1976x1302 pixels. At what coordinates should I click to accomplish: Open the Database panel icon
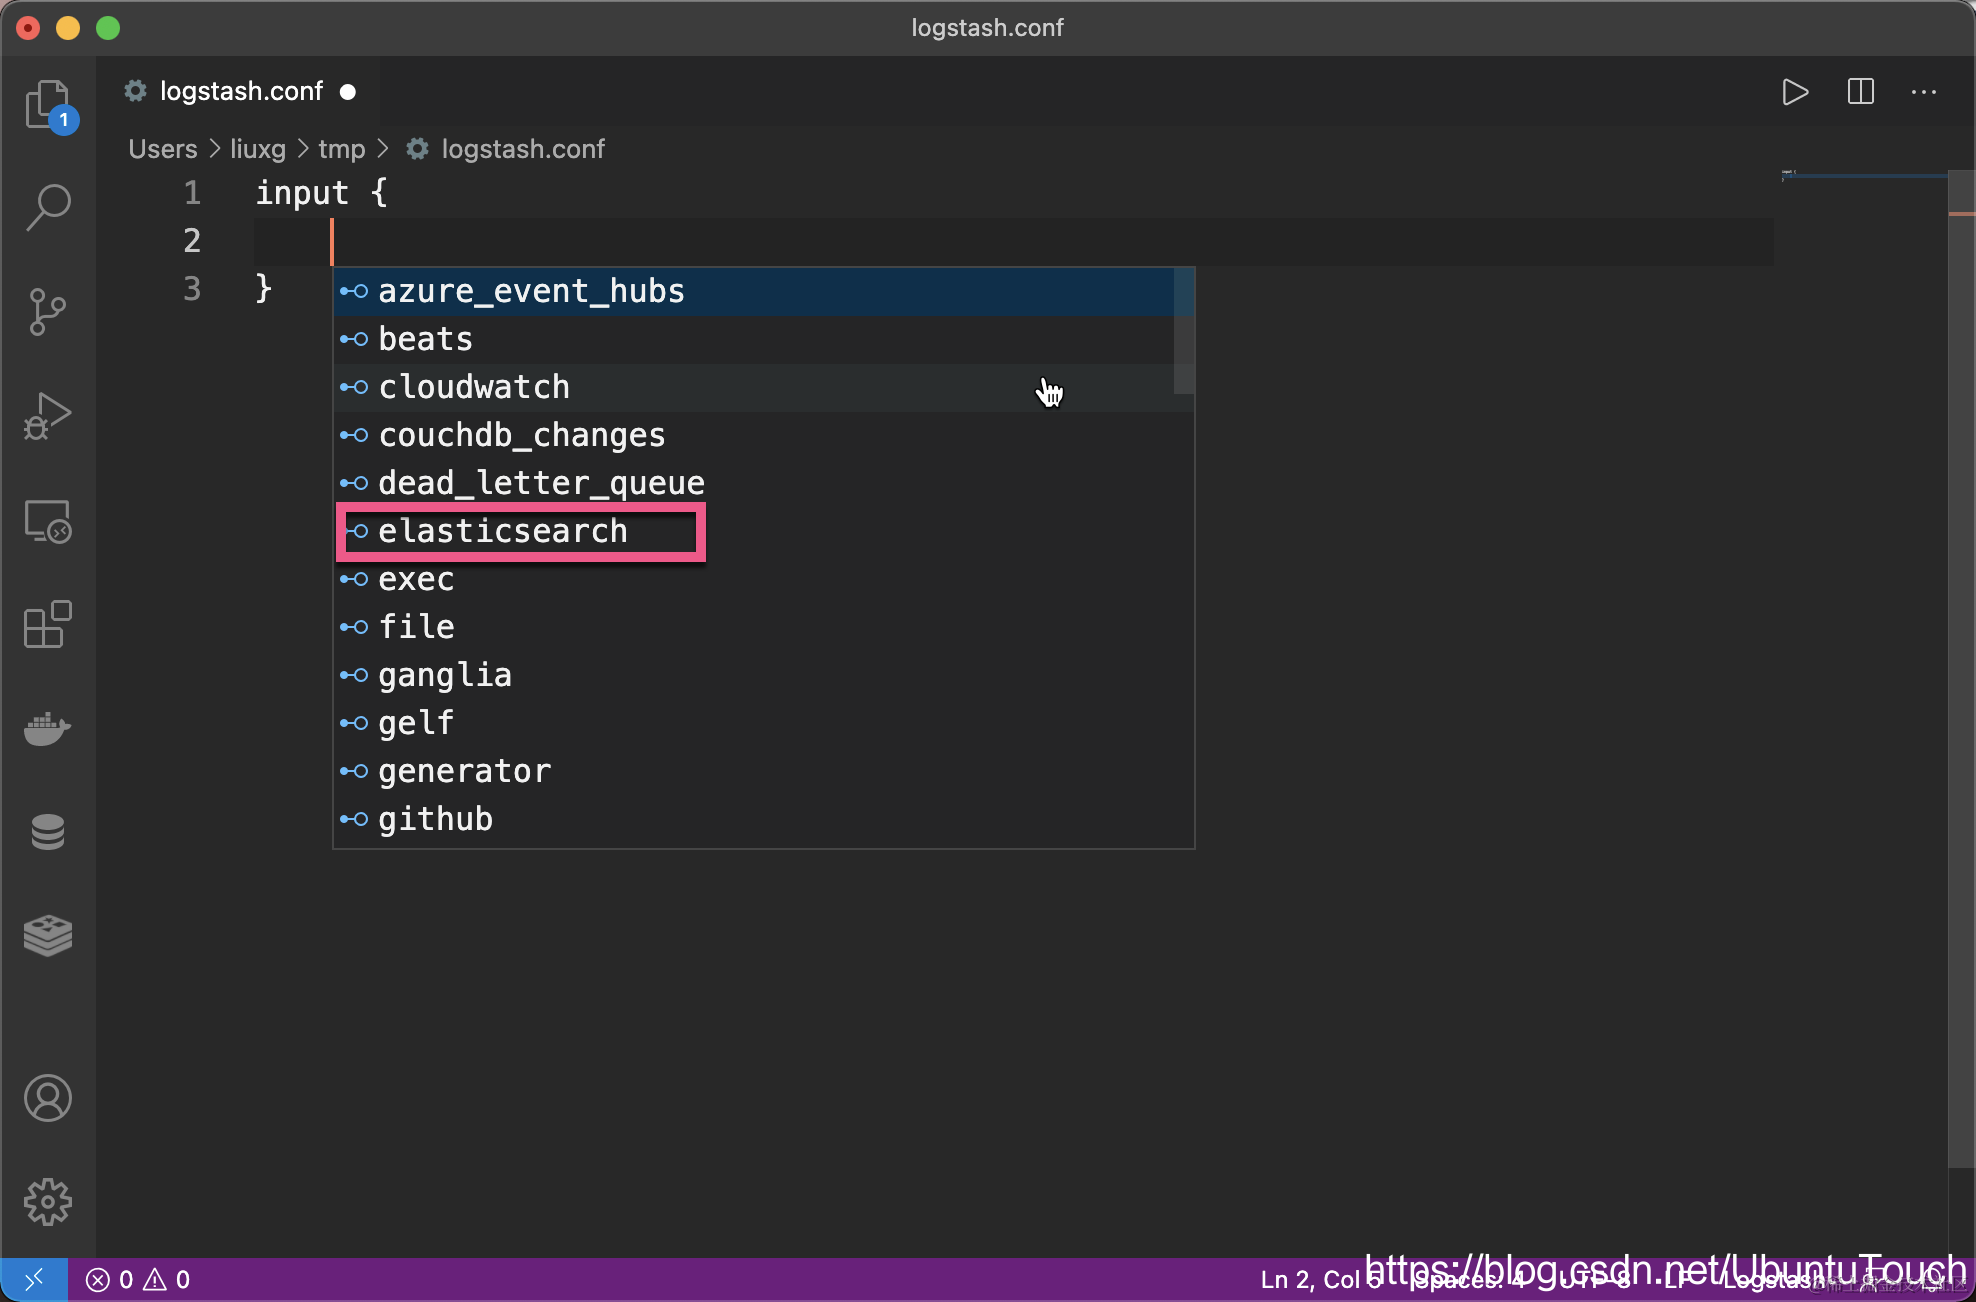[47, 832]
